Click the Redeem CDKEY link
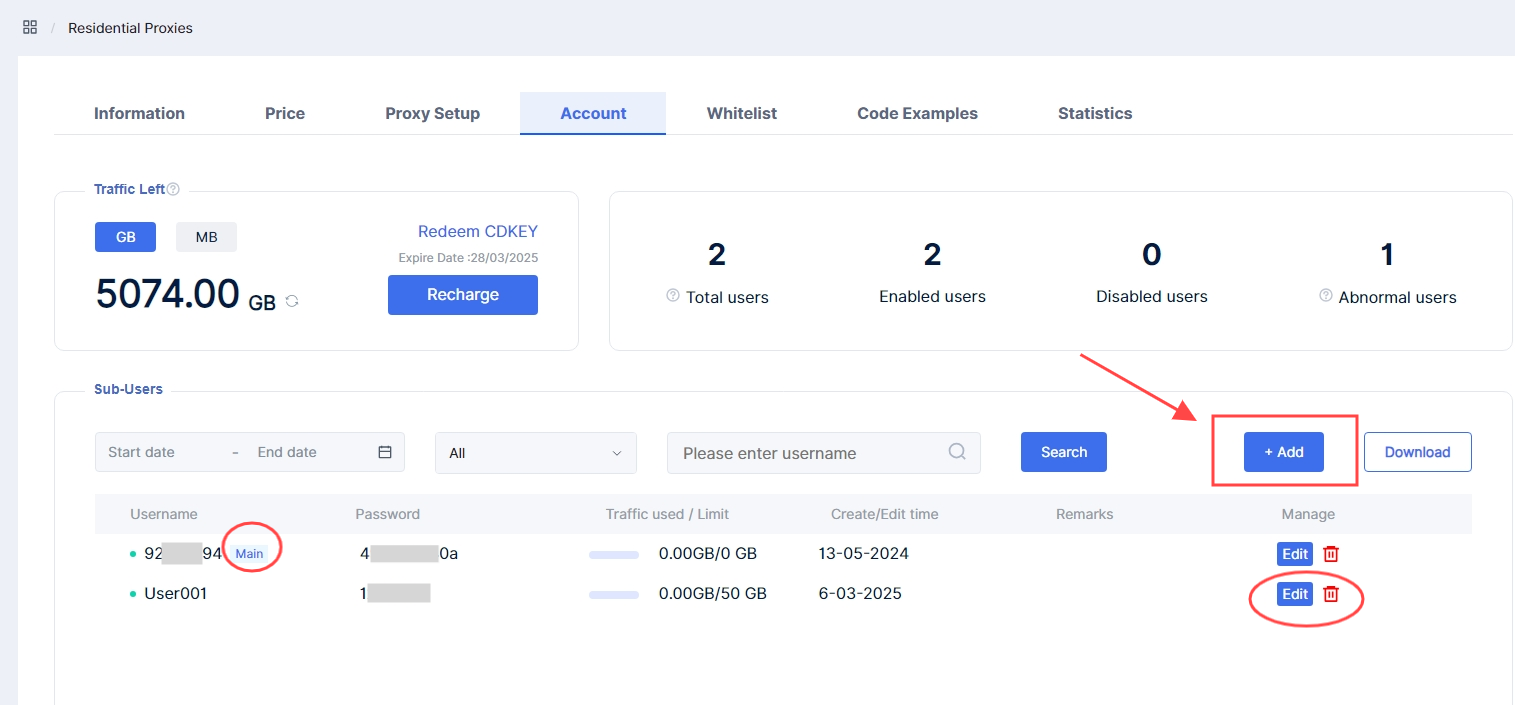 click(x=477, y=231)
